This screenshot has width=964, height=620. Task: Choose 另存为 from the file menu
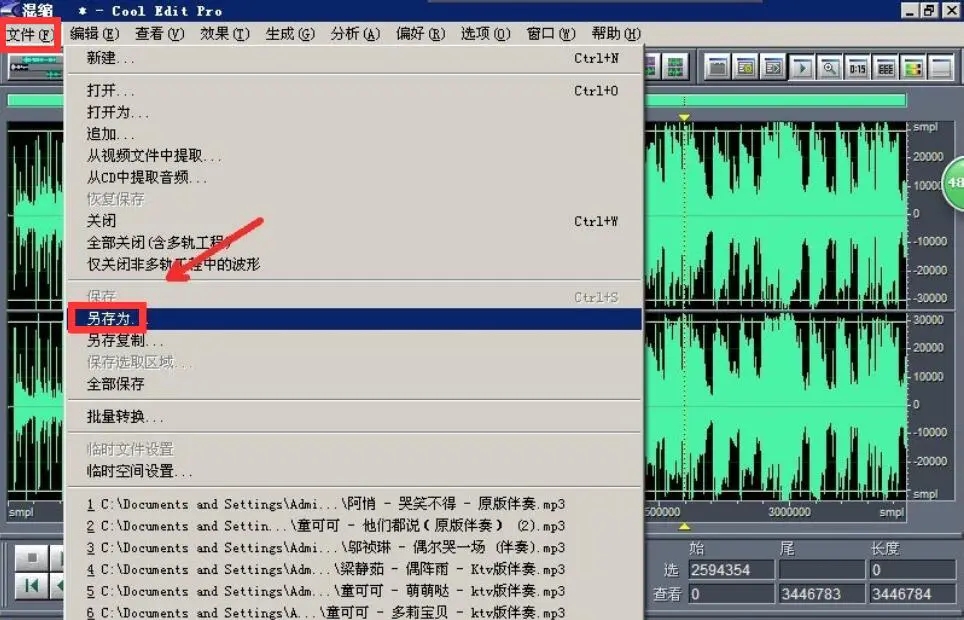tap(110, 316)
